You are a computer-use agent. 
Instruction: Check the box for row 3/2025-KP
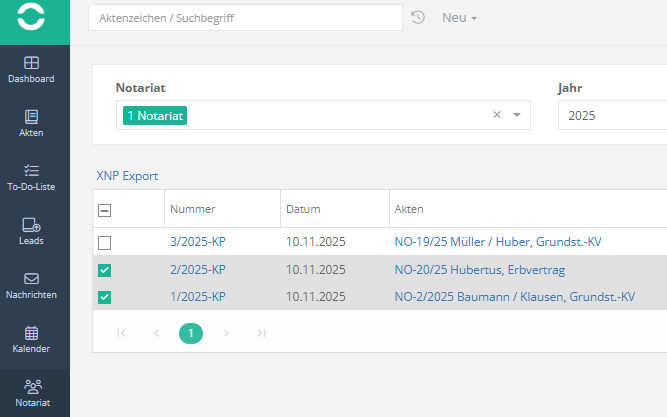point(105,243)
